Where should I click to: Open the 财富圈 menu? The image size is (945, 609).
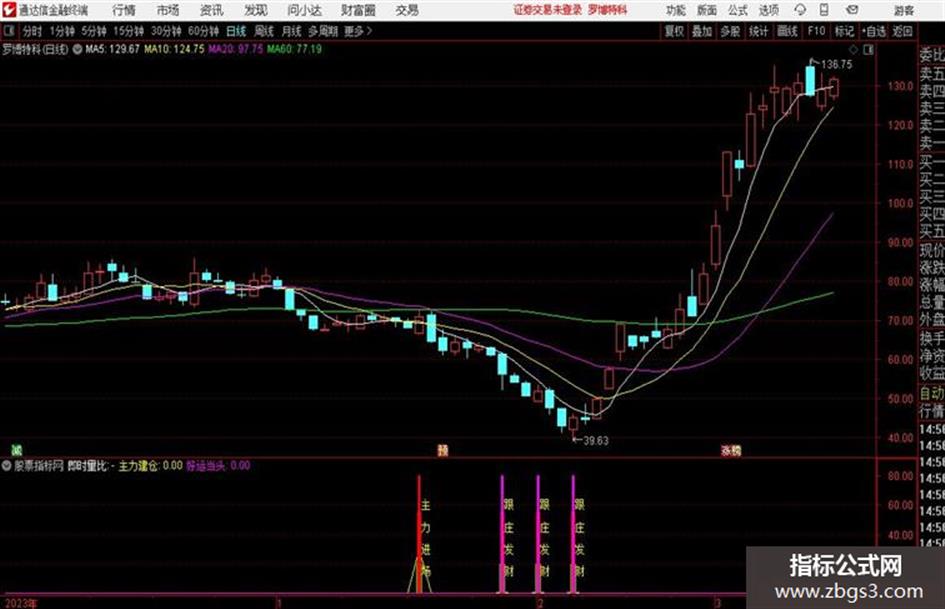[358, 10]
